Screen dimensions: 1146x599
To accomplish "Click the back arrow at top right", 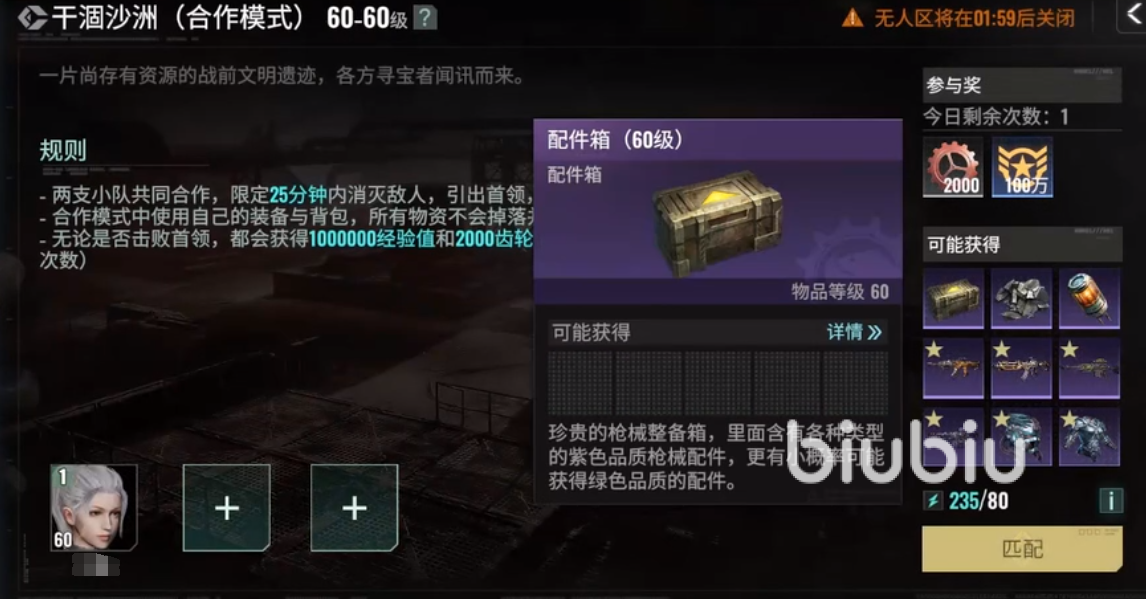I will pos(1132,15).
